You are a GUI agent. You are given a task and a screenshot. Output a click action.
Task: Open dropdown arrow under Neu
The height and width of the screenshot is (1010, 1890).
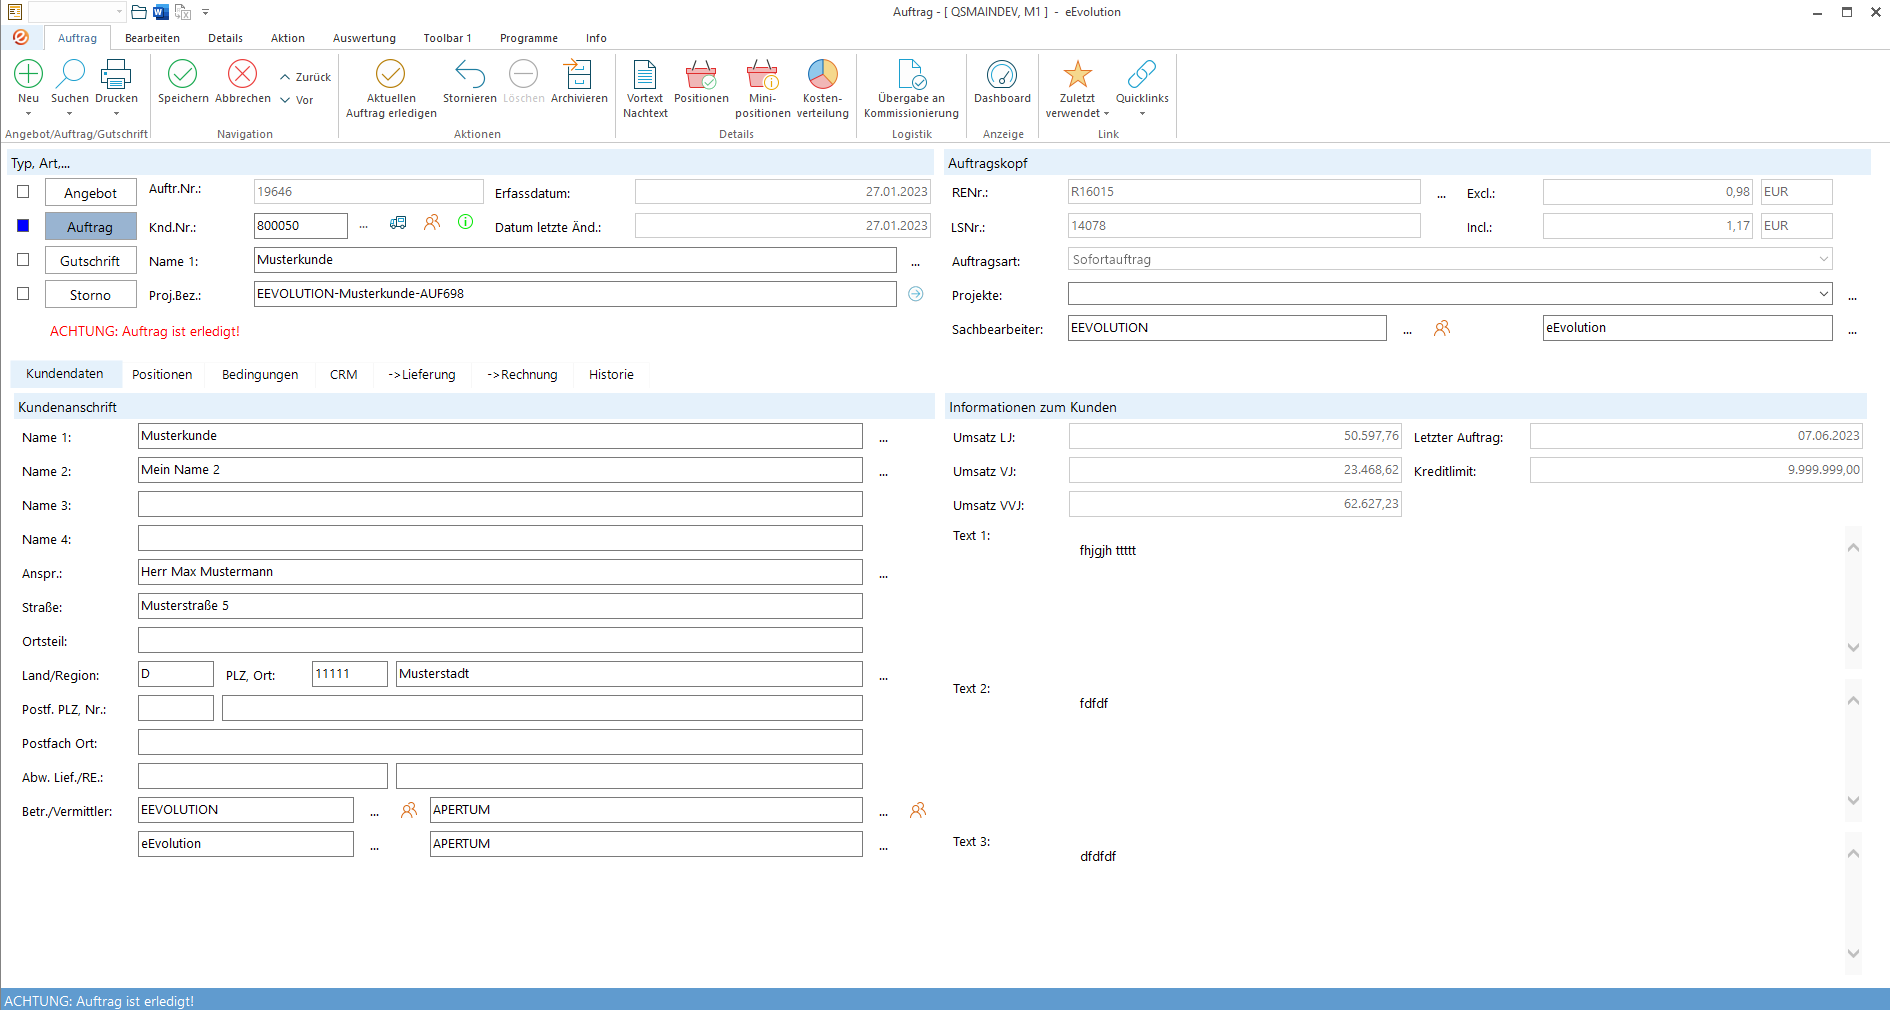click(29, 114)
